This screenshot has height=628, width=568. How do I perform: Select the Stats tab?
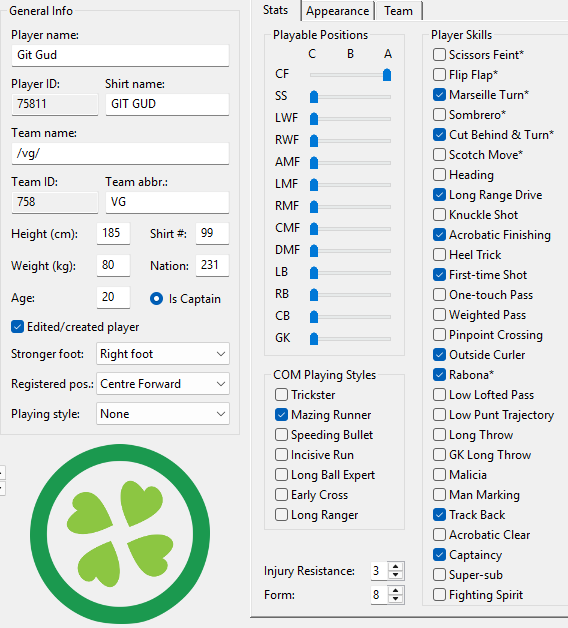point(276,10)
